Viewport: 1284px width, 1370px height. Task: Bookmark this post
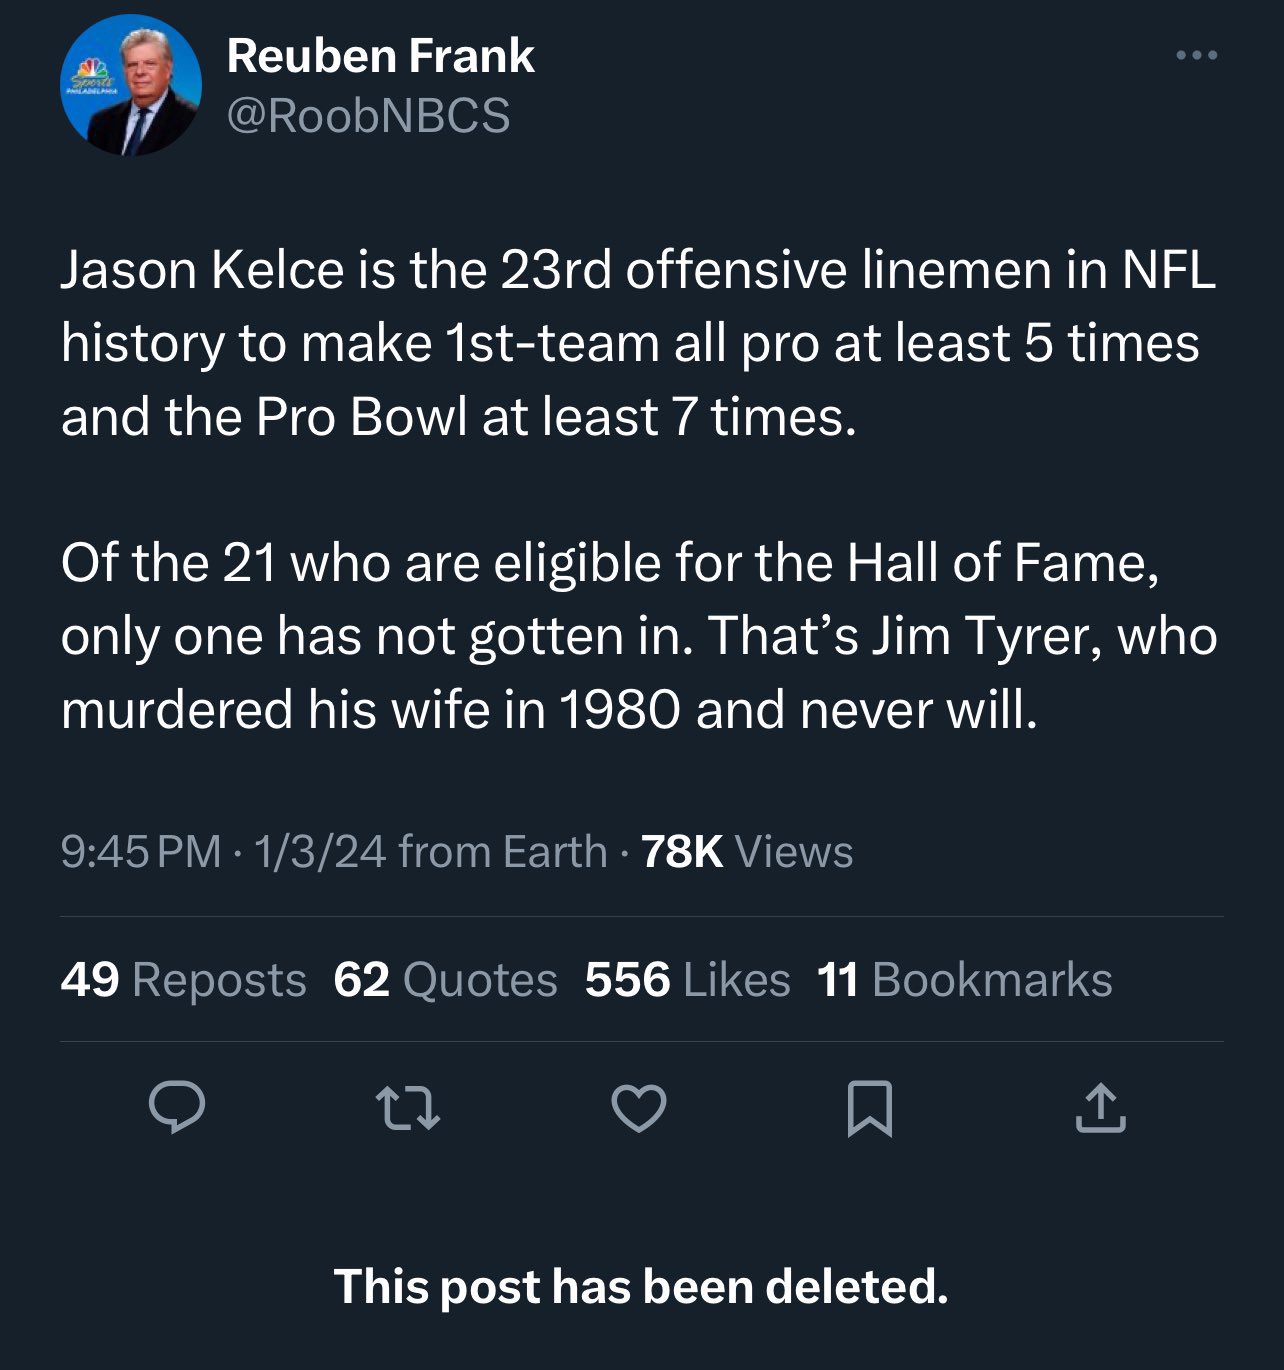pyautogui.click(x=869, y=1108)
